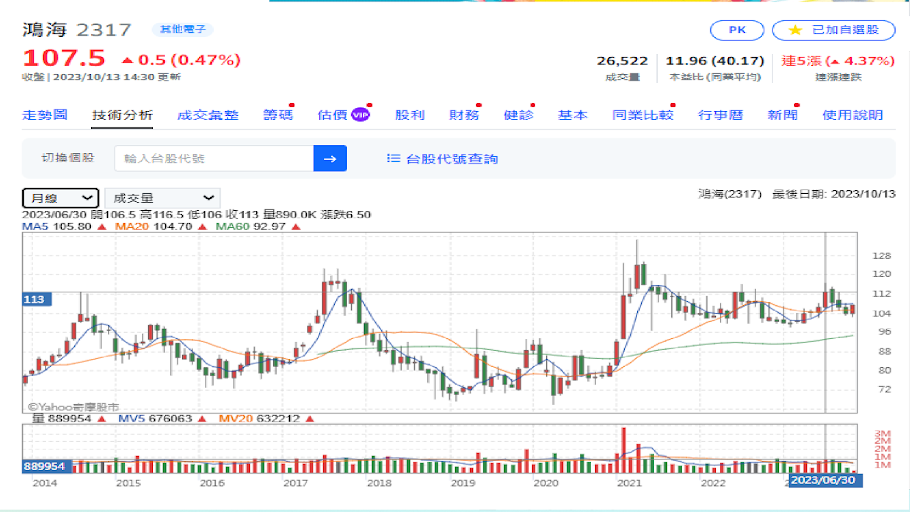Click the 2014 year label on axis

[45, 482]
